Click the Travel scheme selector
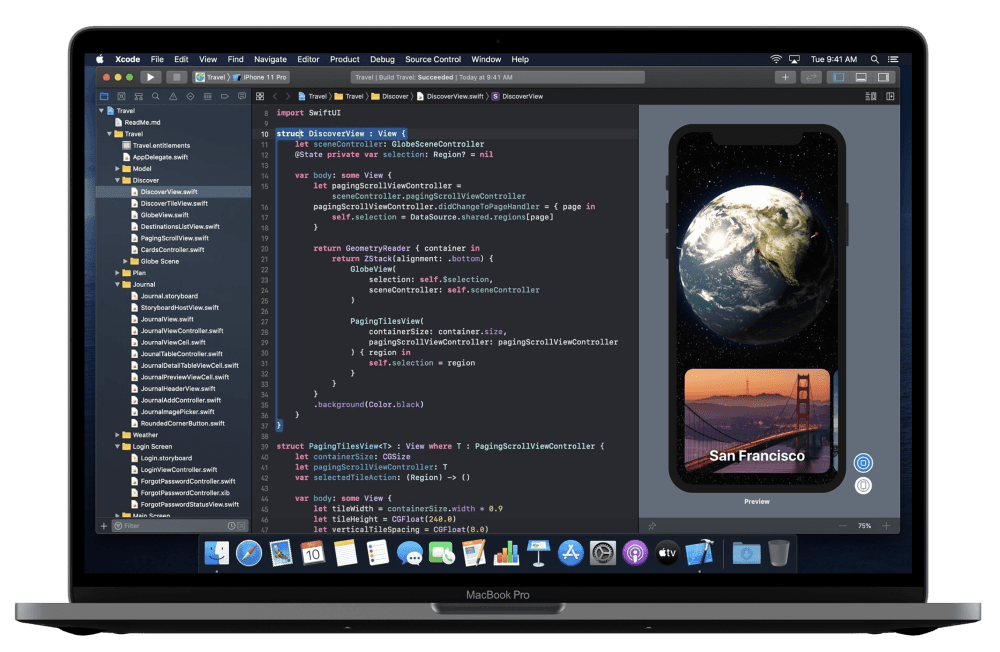Image resolution: width=1000 pixels, height=652 pixels. [211, 77]
